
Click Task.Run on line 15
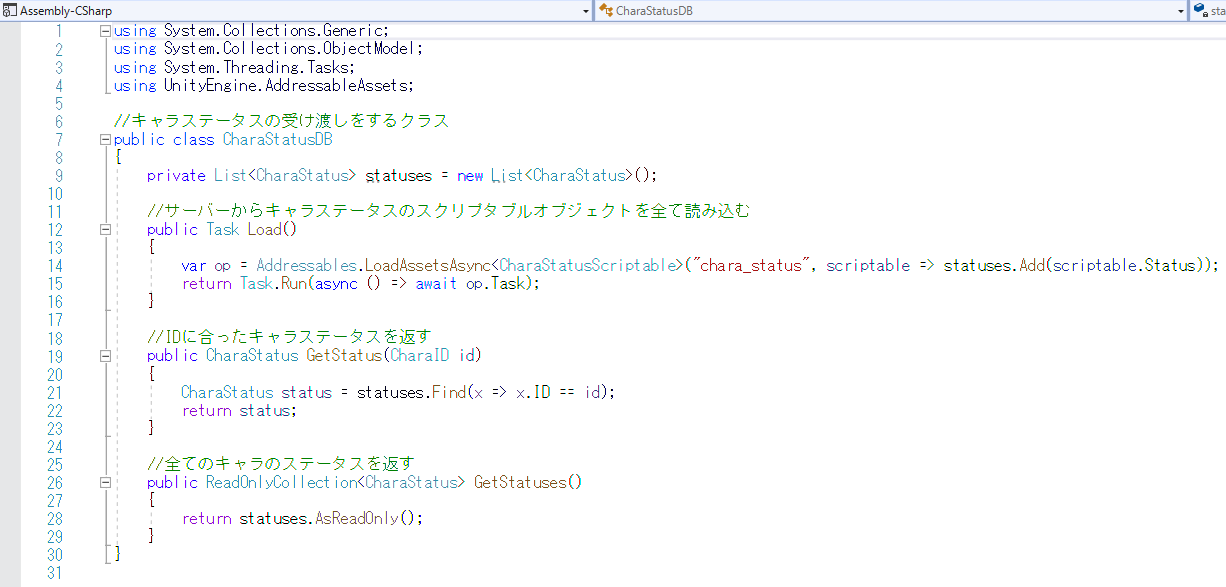click(273, 283)
